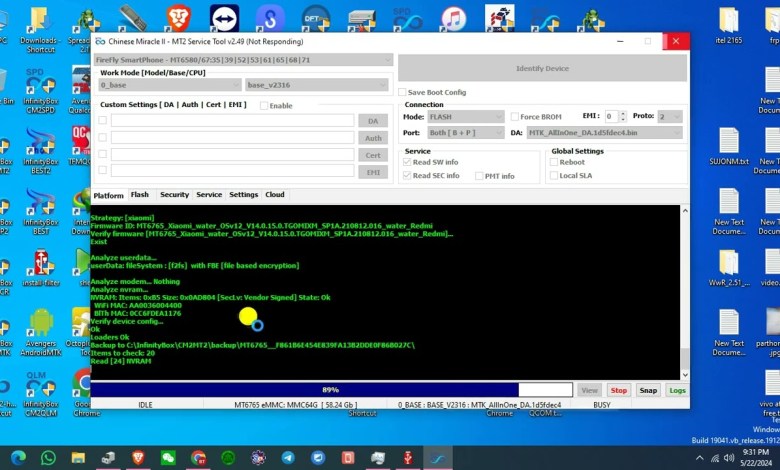Toggle the Reboot checkbox

coord(554,162)
